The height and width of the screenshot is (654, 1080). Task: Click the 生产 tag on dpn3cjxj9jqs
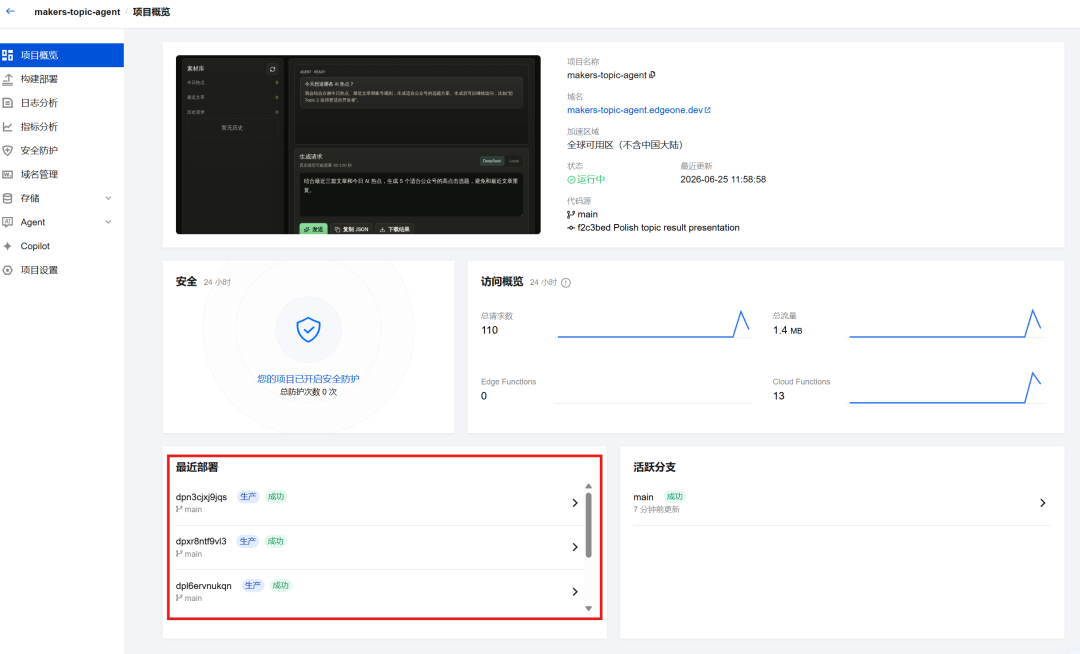[x=248, y=497]
